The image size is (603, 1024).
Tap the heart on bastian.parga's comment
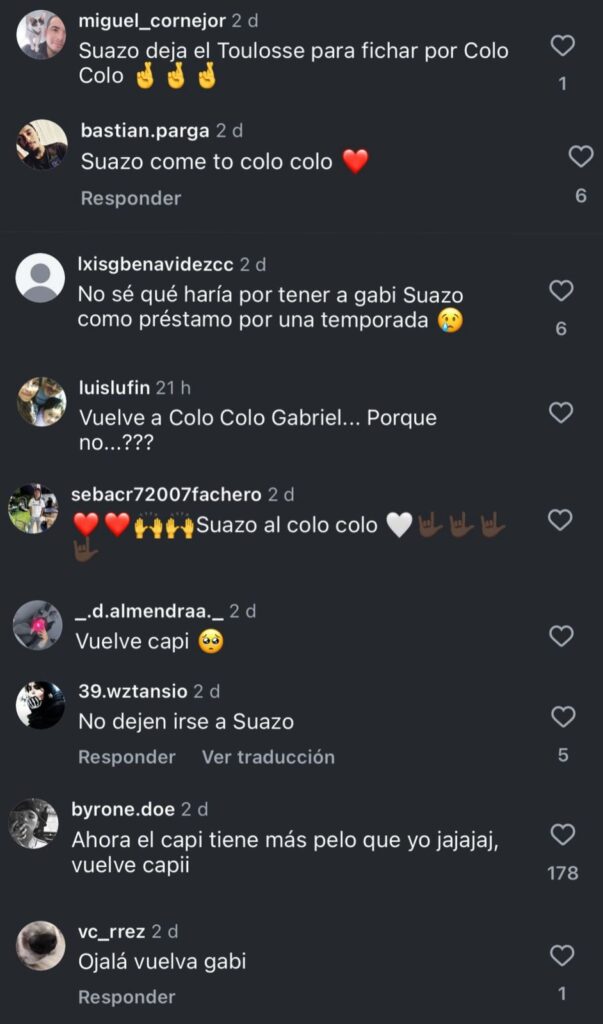pos(581,156)
